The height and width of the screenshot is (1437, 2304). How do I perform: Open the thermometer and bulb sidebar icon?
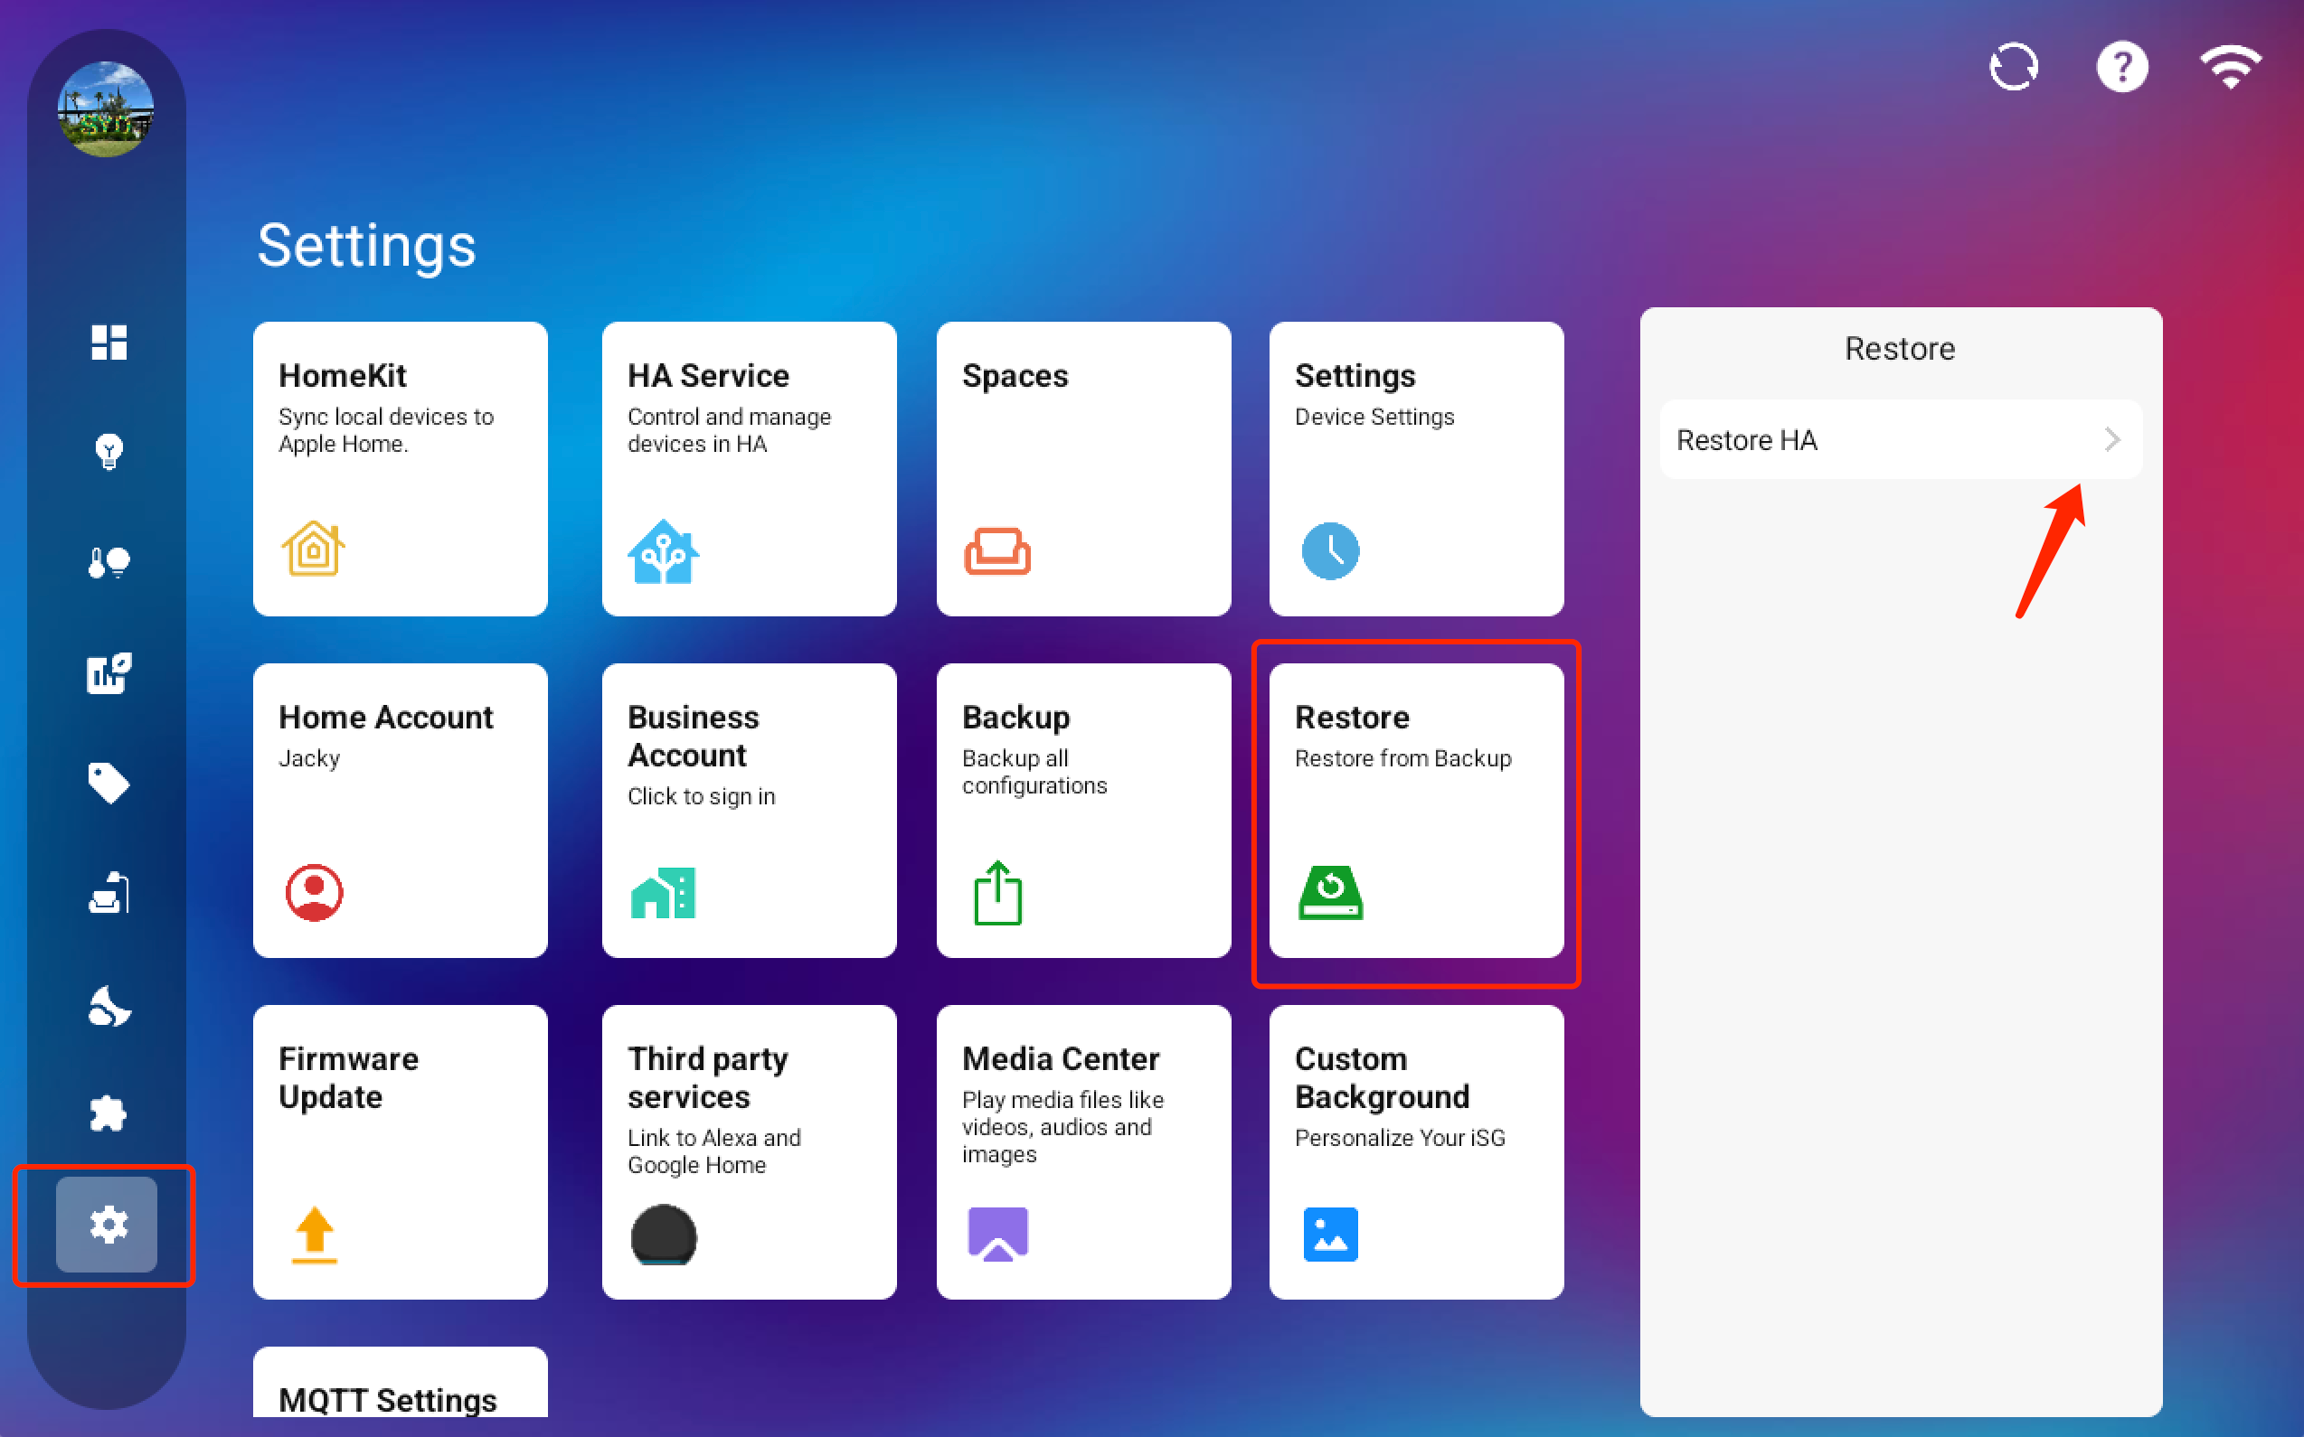pos(108,562)
